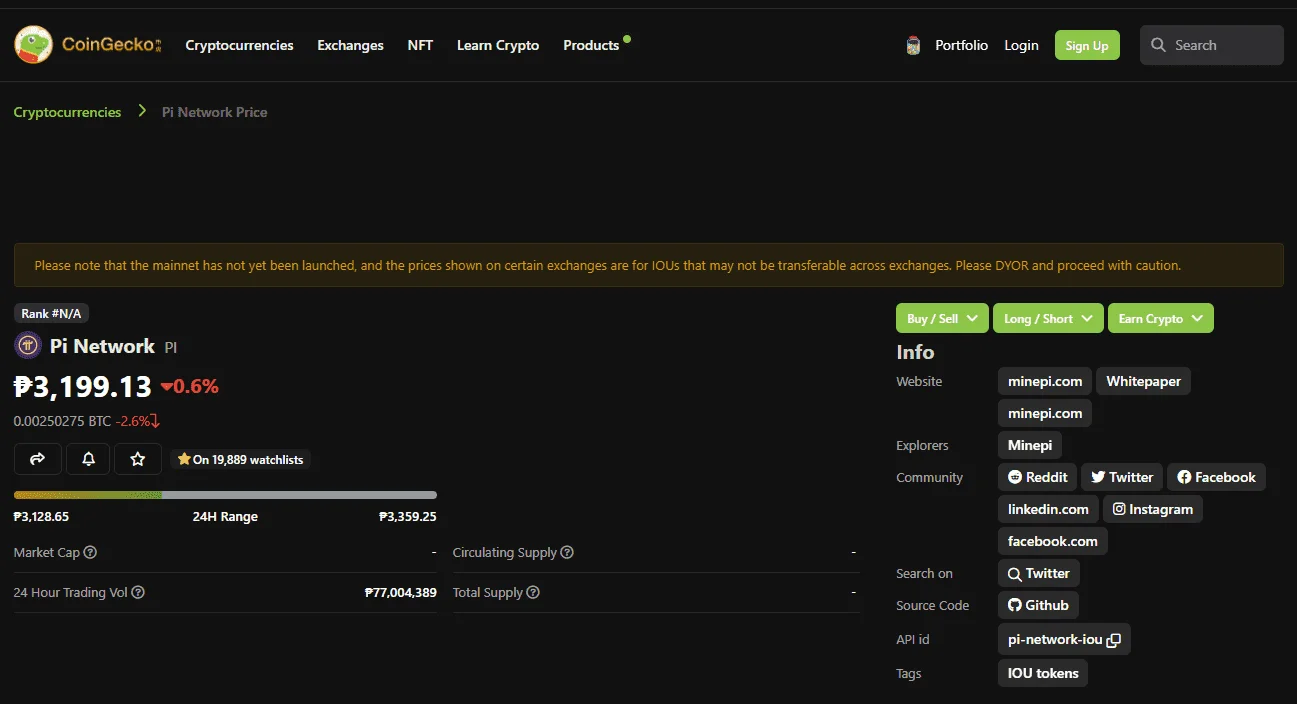Image resolution: width=1297 pixels, height=704 pixels.
Task: Click the Pi Network coin logo
Action: click(28, 346)
